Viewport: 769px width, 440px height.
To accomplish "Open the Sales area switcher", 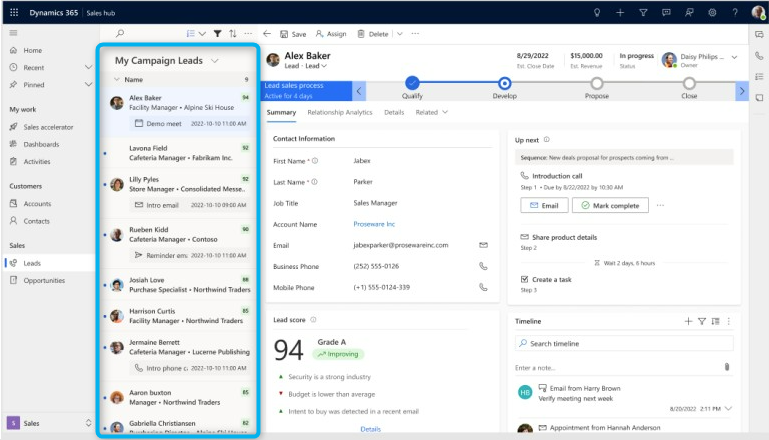I will tap(49, 423).
